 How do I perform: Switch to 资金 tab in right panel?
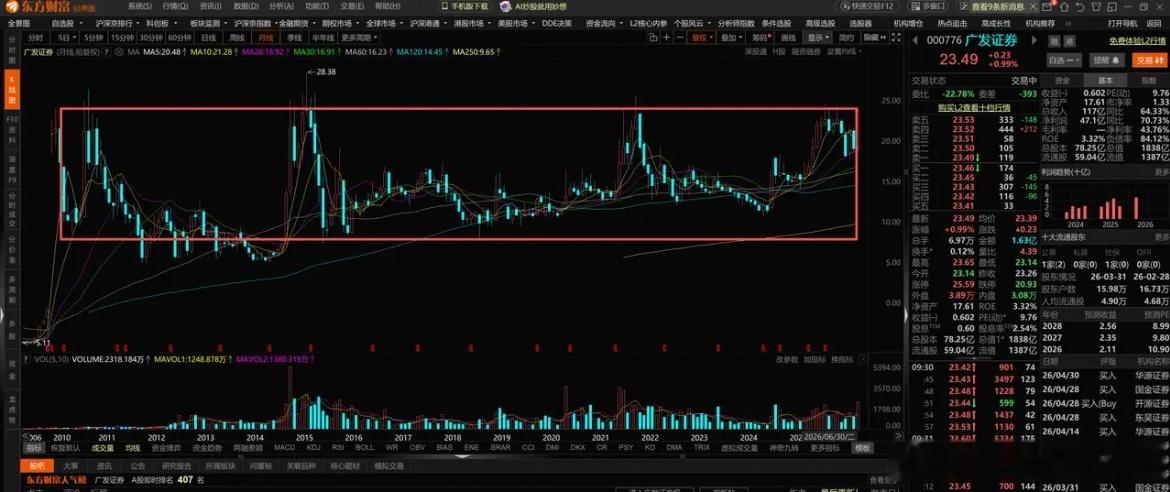[1063, 81]
